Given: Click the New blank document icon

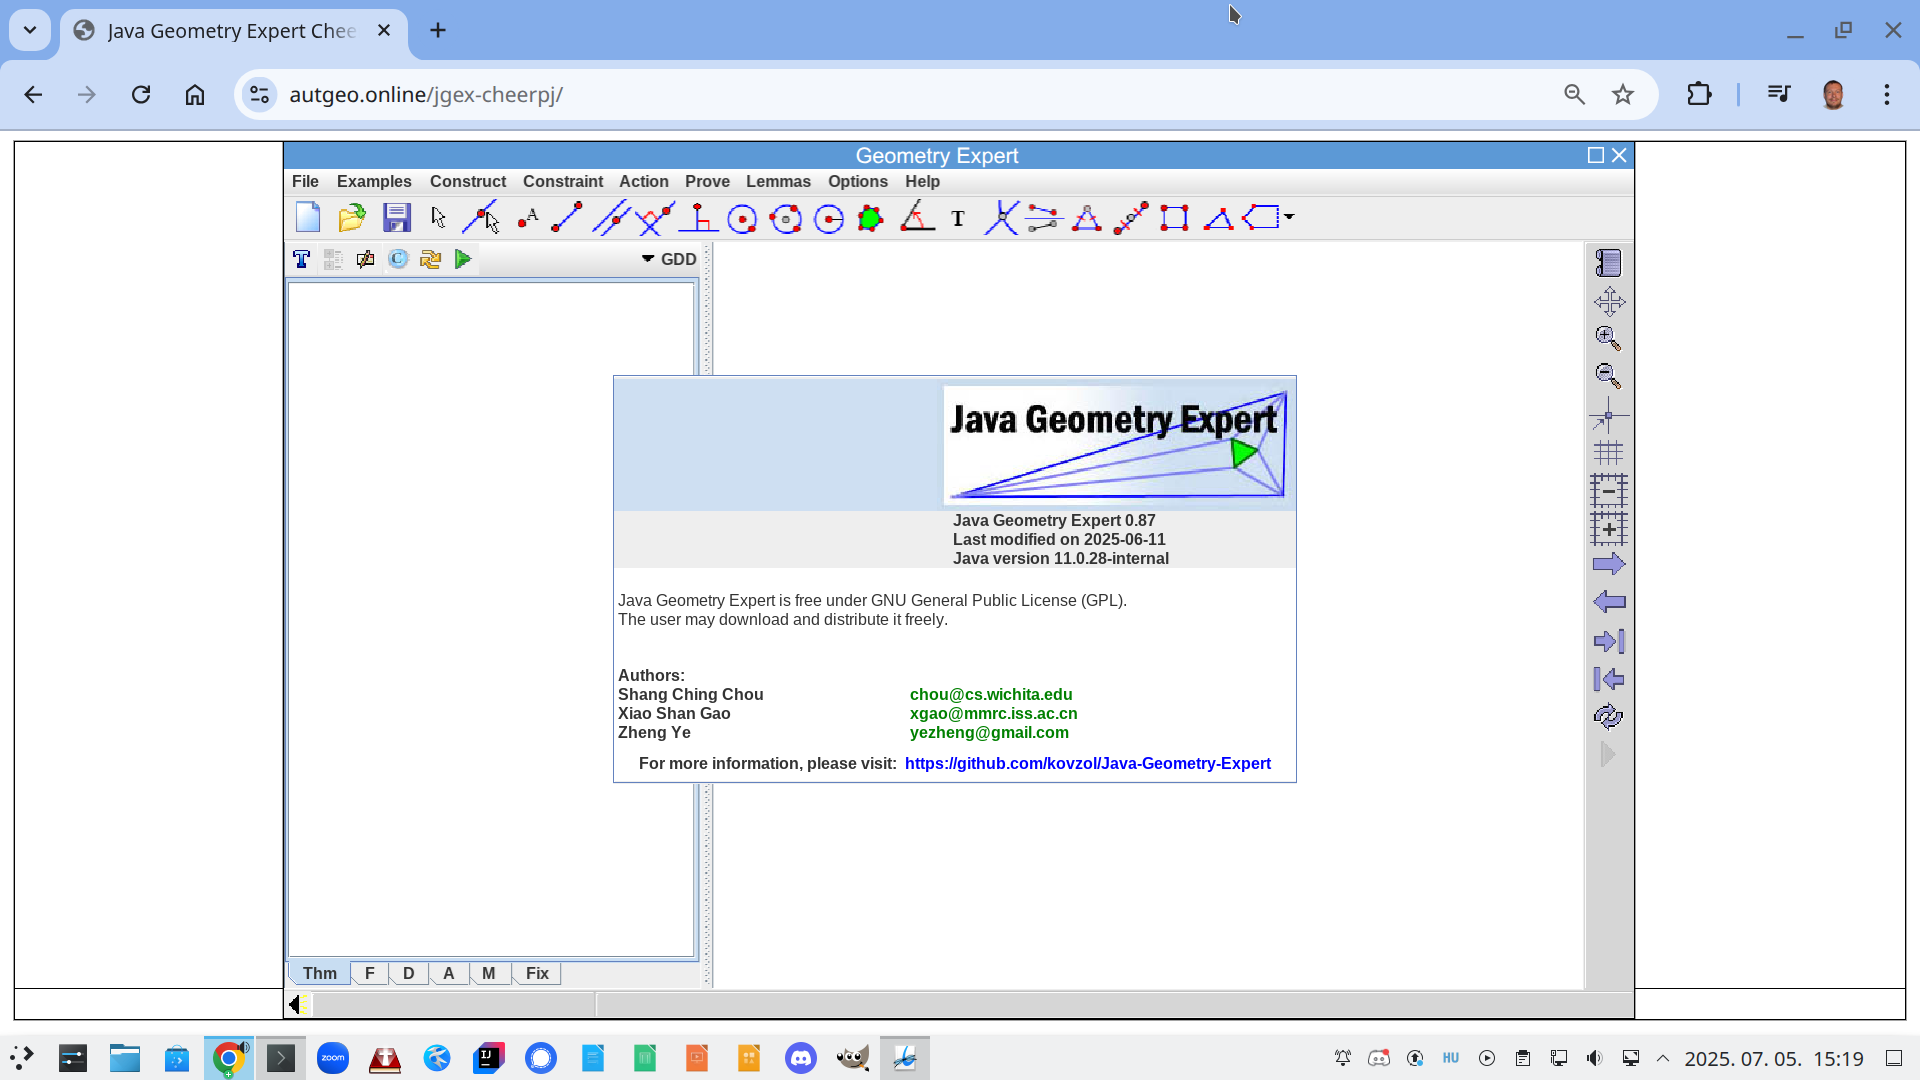Looking at the screenshot, I should click(x=308, y=217).
